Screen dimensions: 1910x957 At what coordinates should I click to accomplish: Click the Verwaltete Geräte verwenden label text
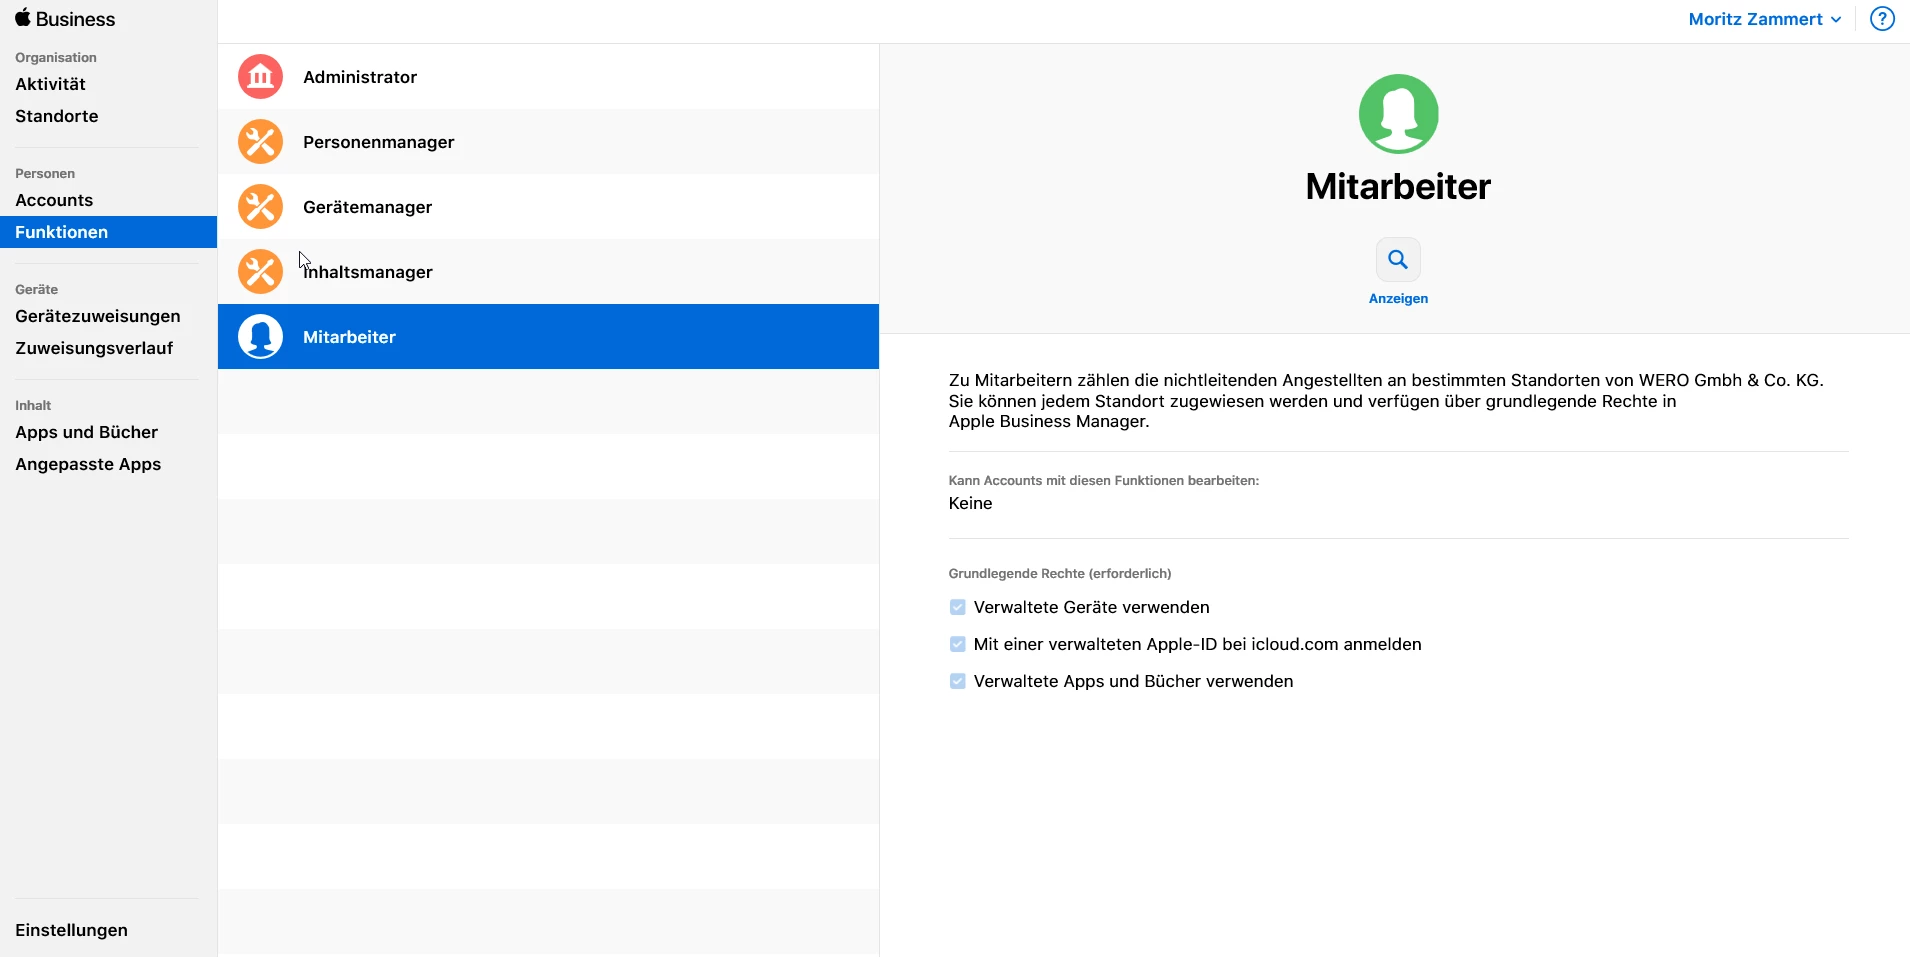1091,607
